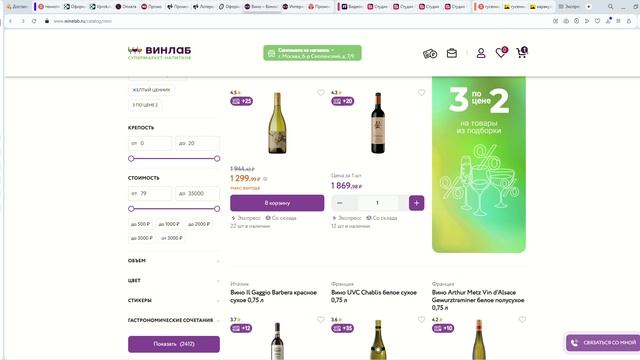640x360 pixels.
Task: Decrease red wine quantity with minus
Action: pos(340,203)
